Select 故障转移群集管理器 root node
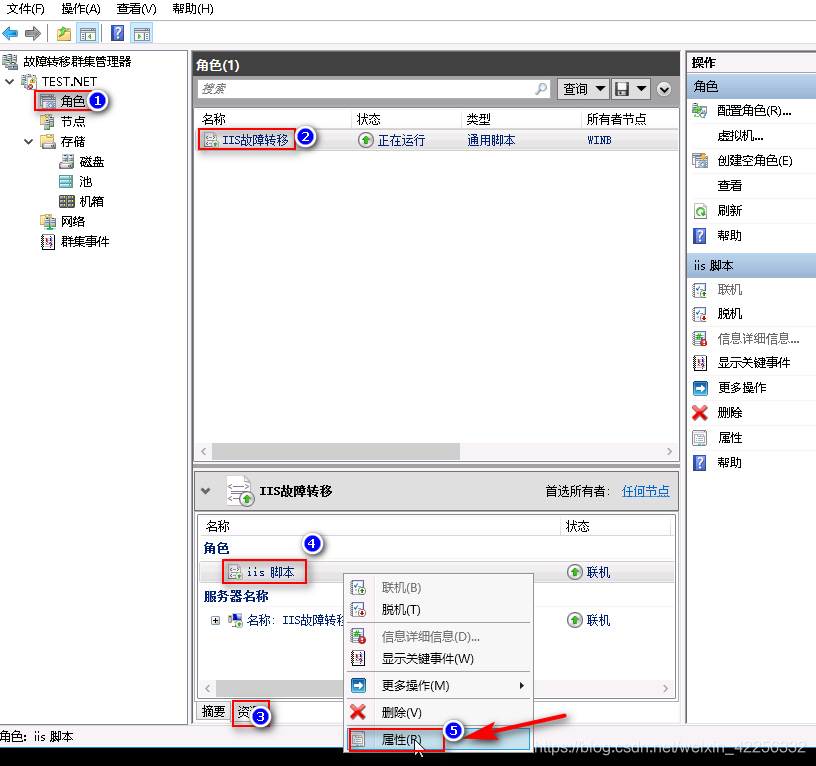 click(77, 61)
